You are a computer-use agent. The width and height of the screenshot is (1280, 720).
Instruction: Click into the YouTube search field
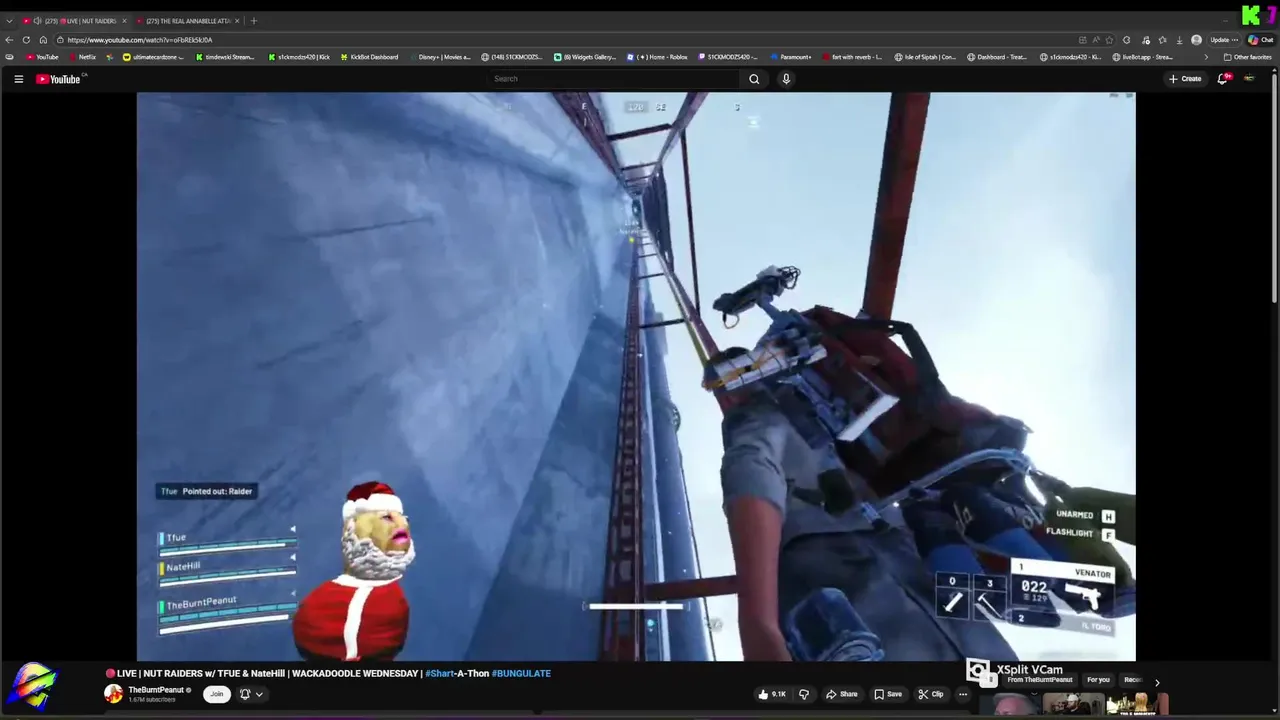tap(614, 79)
